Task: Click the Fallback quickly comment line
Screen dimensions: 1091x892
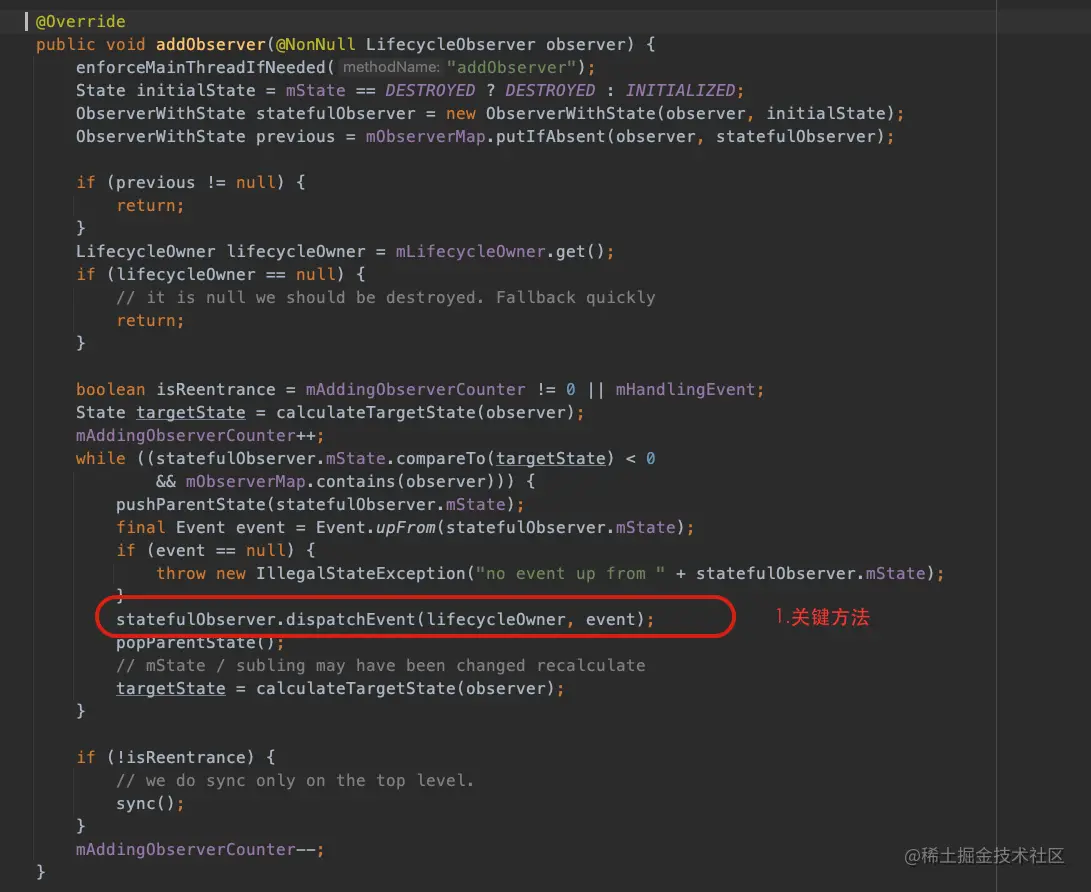Action: (385, 298)
